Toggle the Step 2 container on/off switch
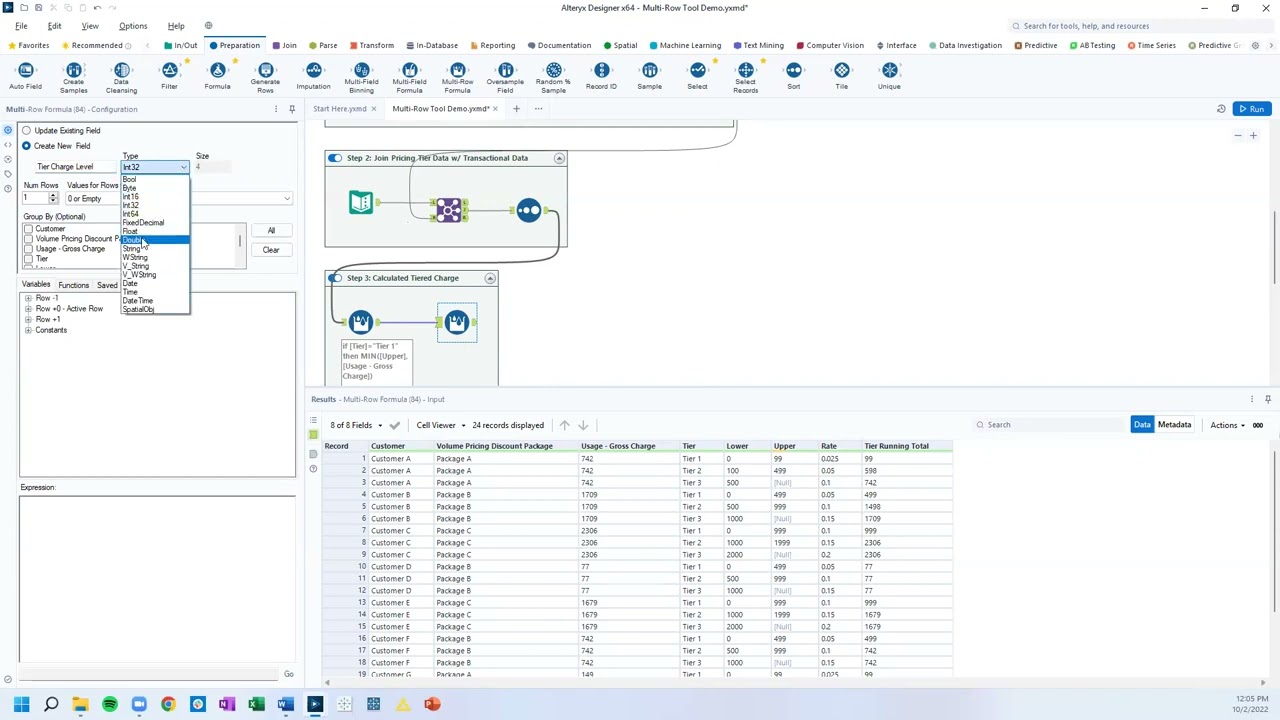The image size is (1280, 720). click(335, 158)
